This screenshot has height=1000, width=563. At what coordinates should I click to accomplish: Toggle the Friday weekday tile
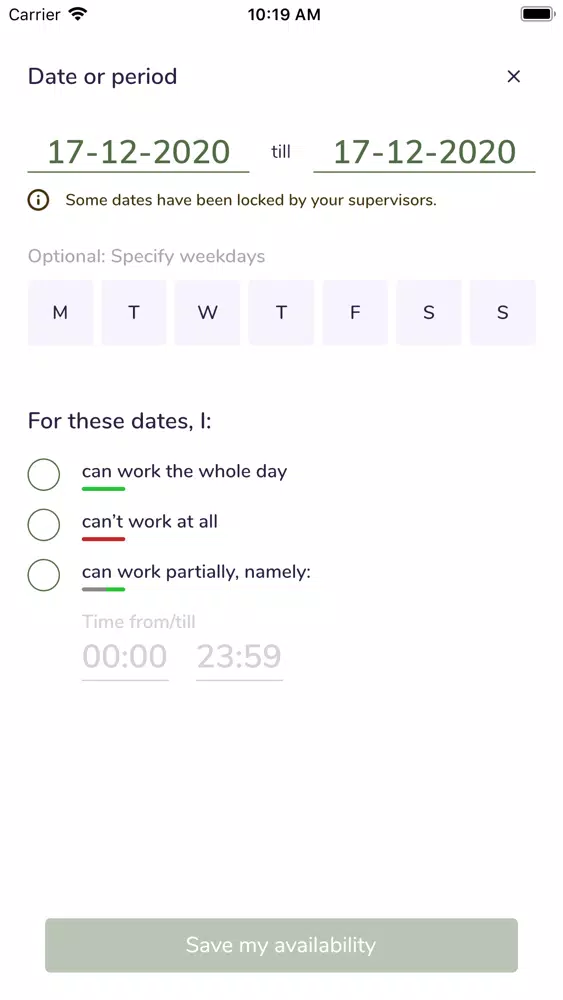point(355,312)
